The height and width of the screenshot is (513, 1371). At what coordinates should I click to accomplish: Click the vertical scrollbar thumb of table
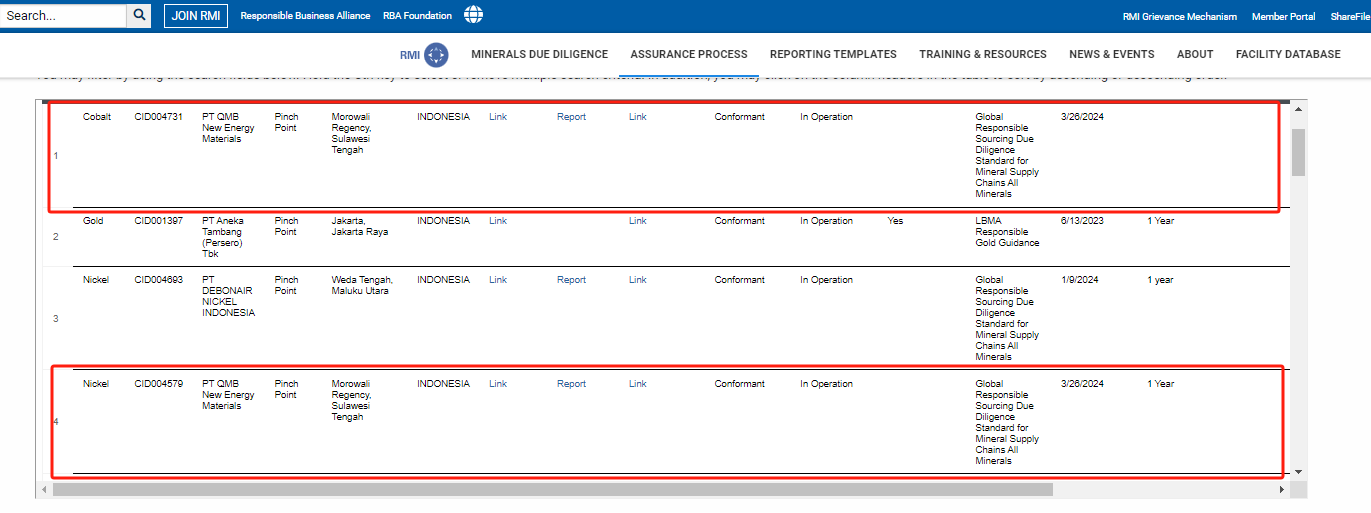[x=1298, y=152]
